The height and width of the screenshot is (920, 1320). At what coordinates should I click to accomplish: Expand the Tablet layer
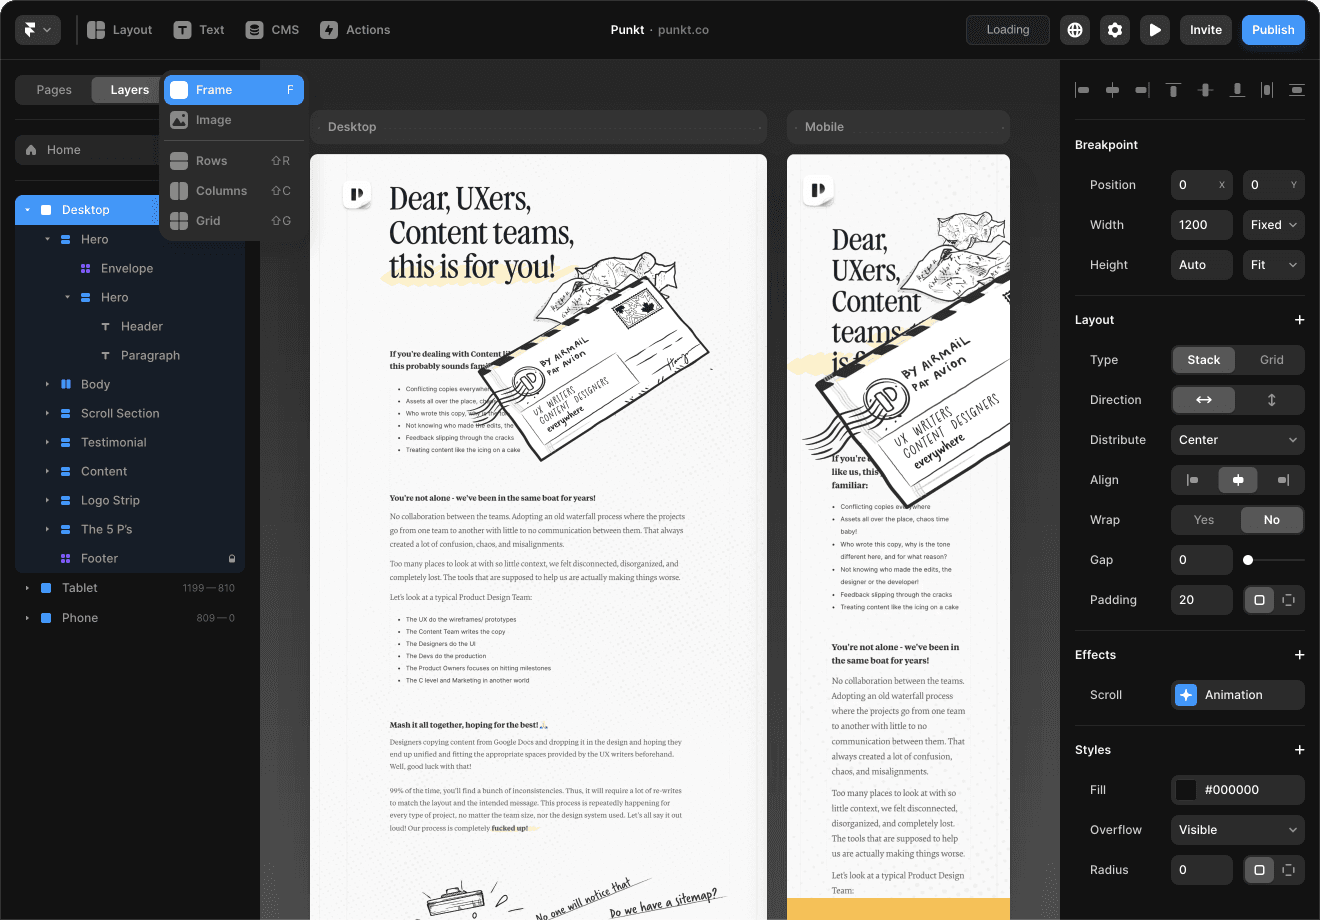coord(27,588)
